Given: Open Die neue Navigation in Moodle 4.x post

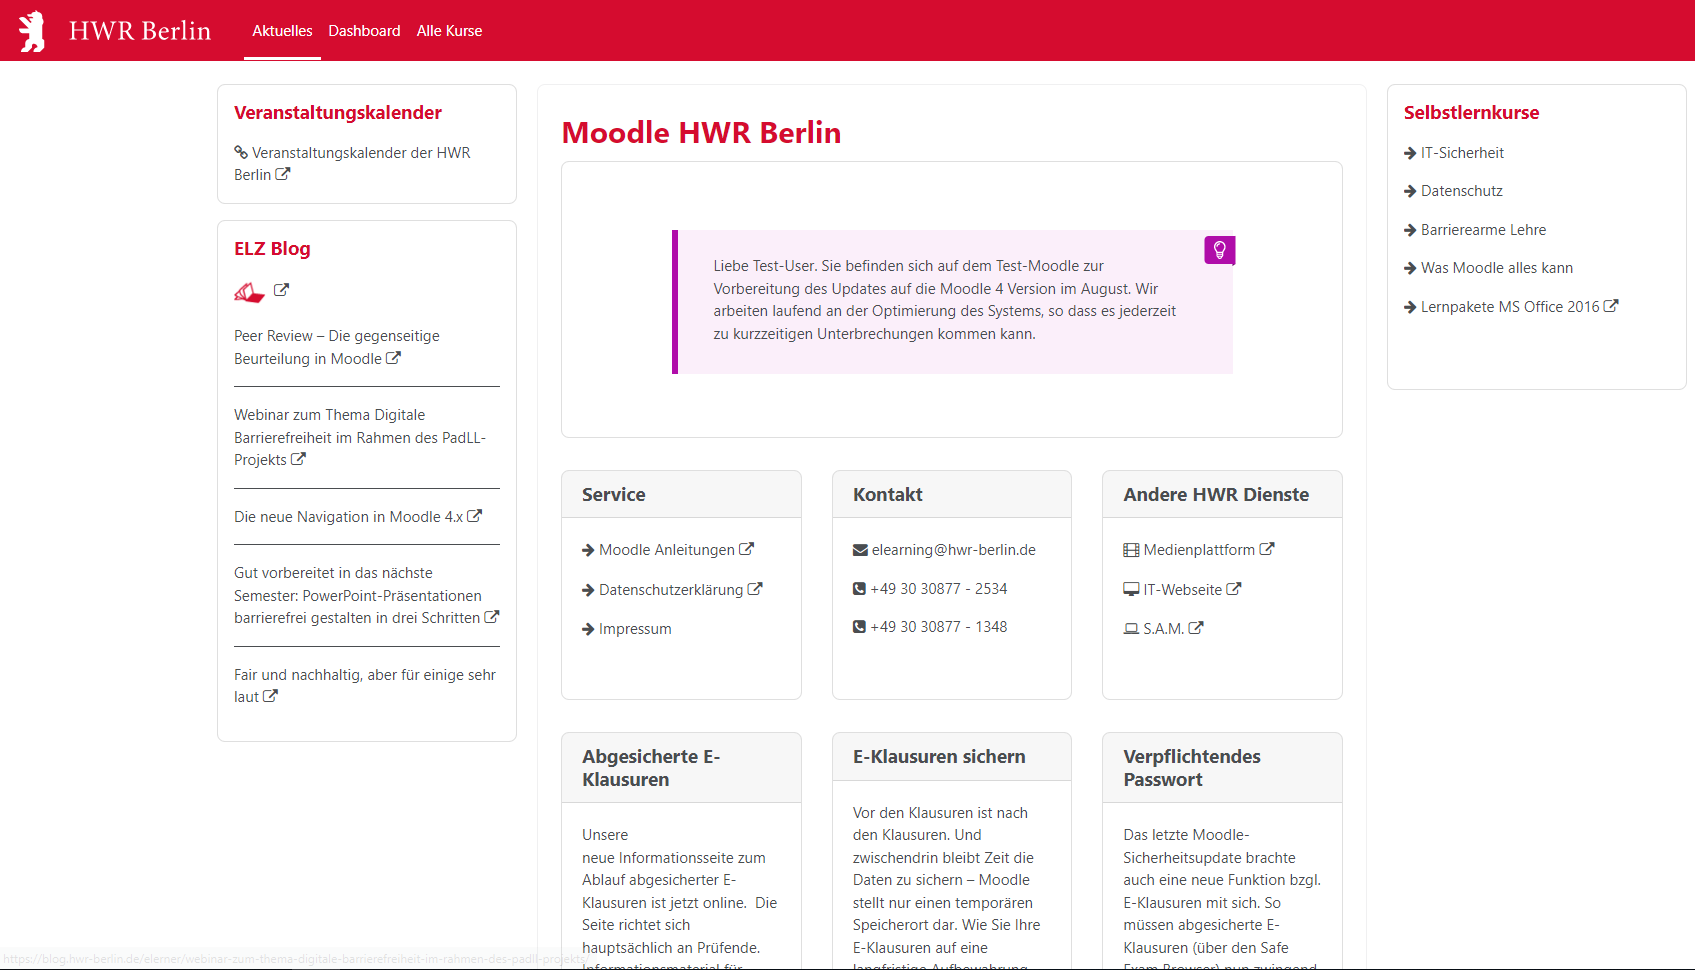Looking at the screenshot, I should coord(348,517).
